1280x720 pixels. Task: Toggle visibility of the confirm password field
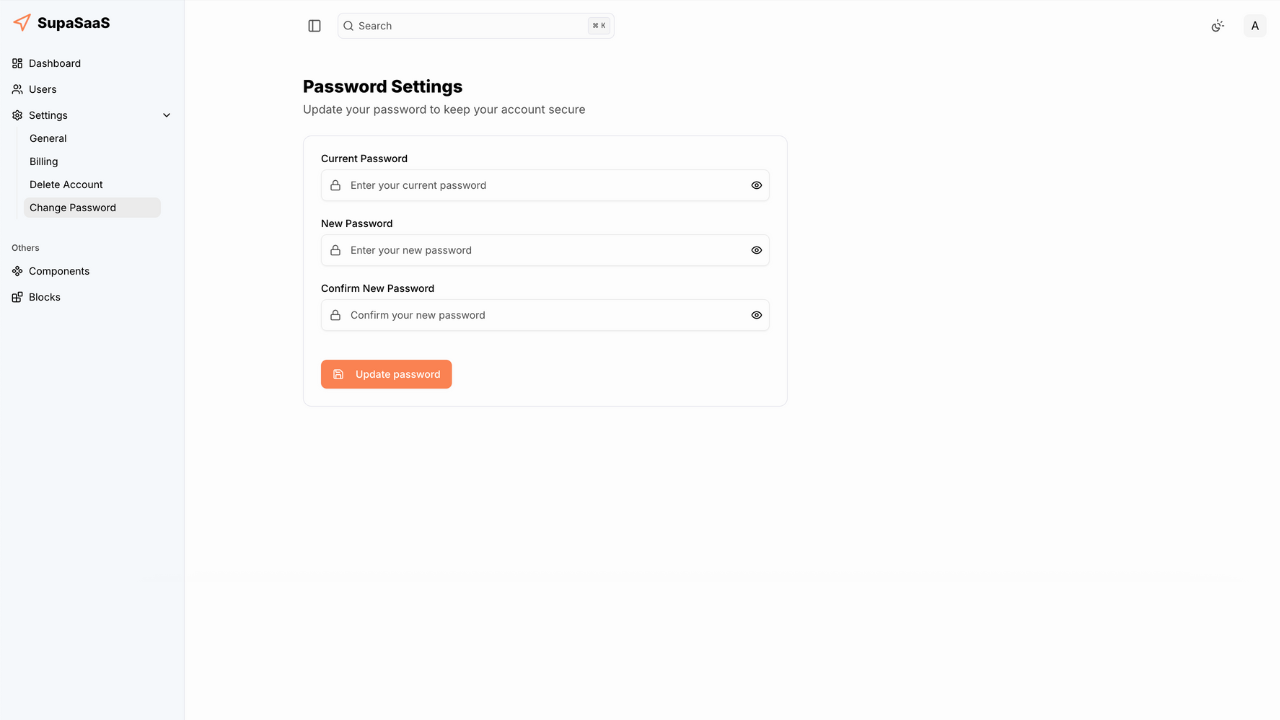click(x=756, y=315)
